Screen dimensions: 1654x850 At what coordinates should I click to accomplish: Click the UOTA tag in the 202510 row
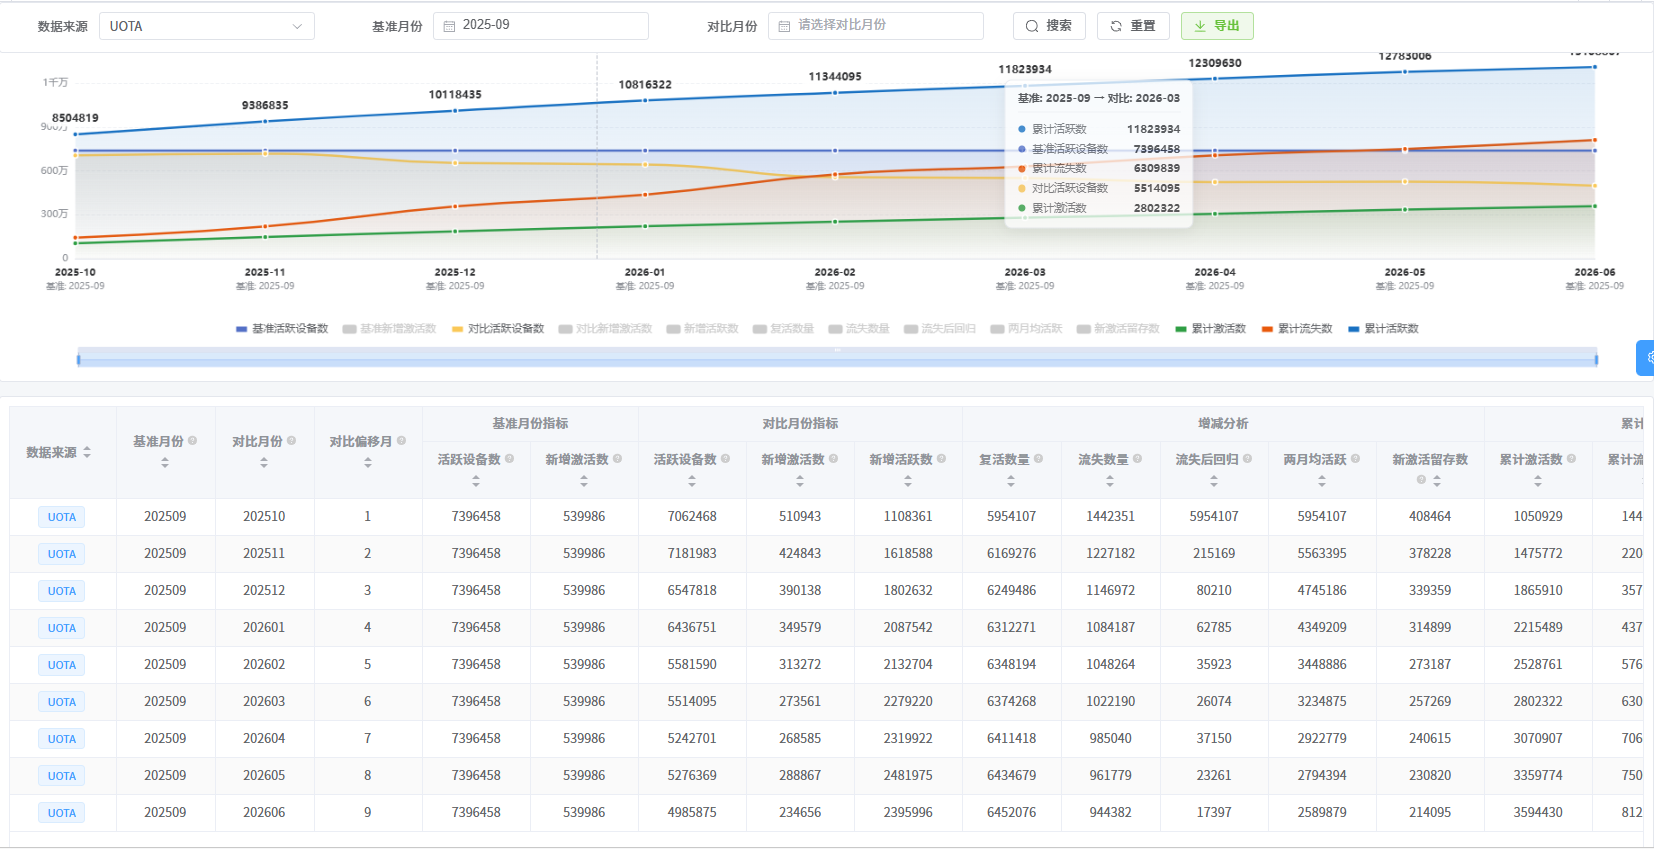click(62, 517)
